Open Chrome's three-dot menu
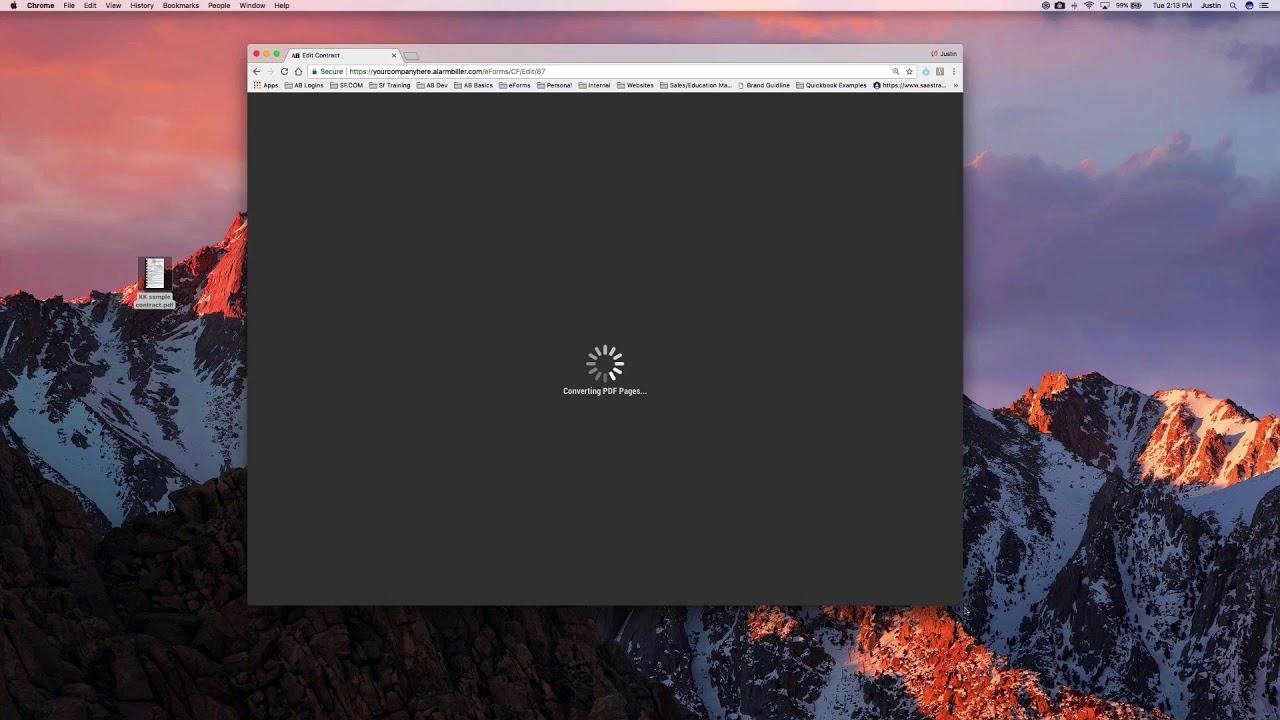Image resolution: width=1280 pixels, height=720 pixels. click(954, 71)
